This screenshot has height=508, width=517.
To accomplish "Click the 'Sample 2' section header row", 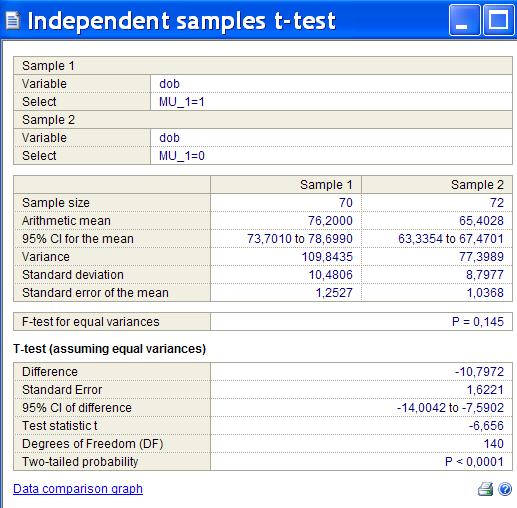I will 263,120.
